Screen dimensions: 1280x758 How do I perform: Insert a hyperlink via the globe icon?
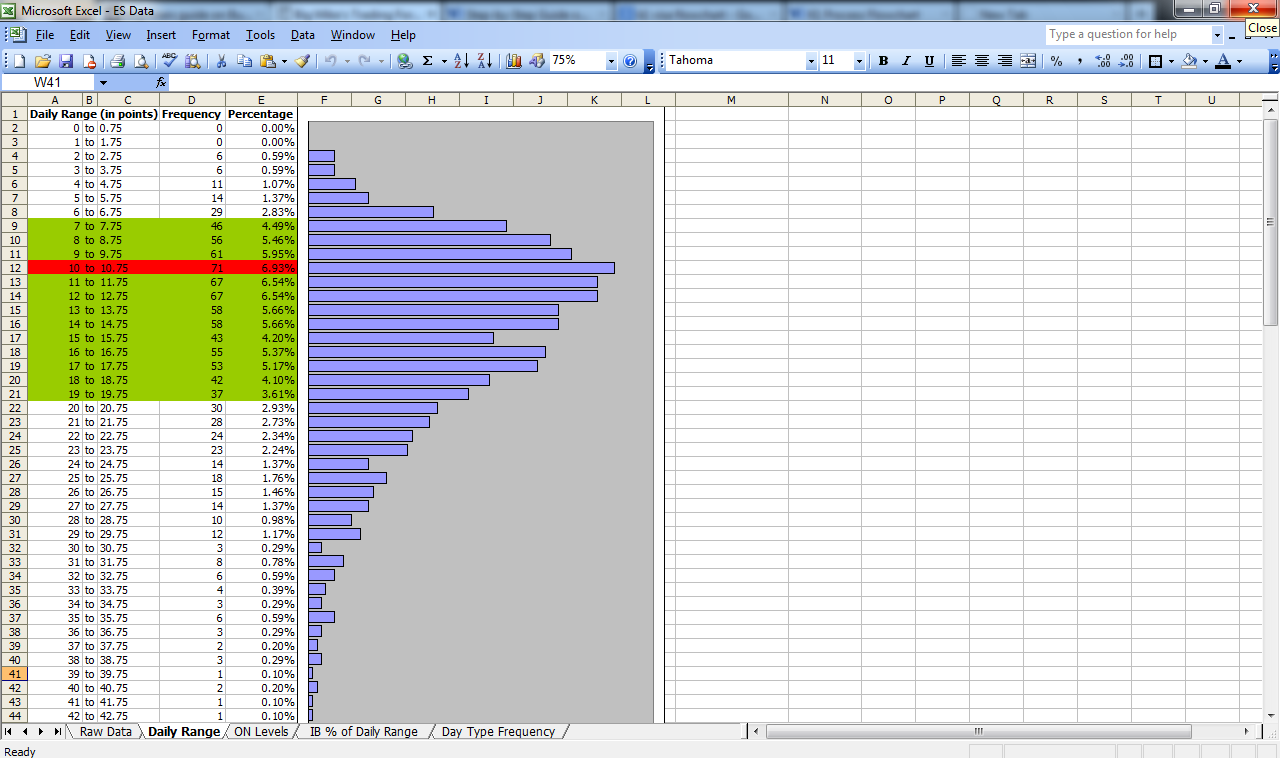click(x=405, y=61)
